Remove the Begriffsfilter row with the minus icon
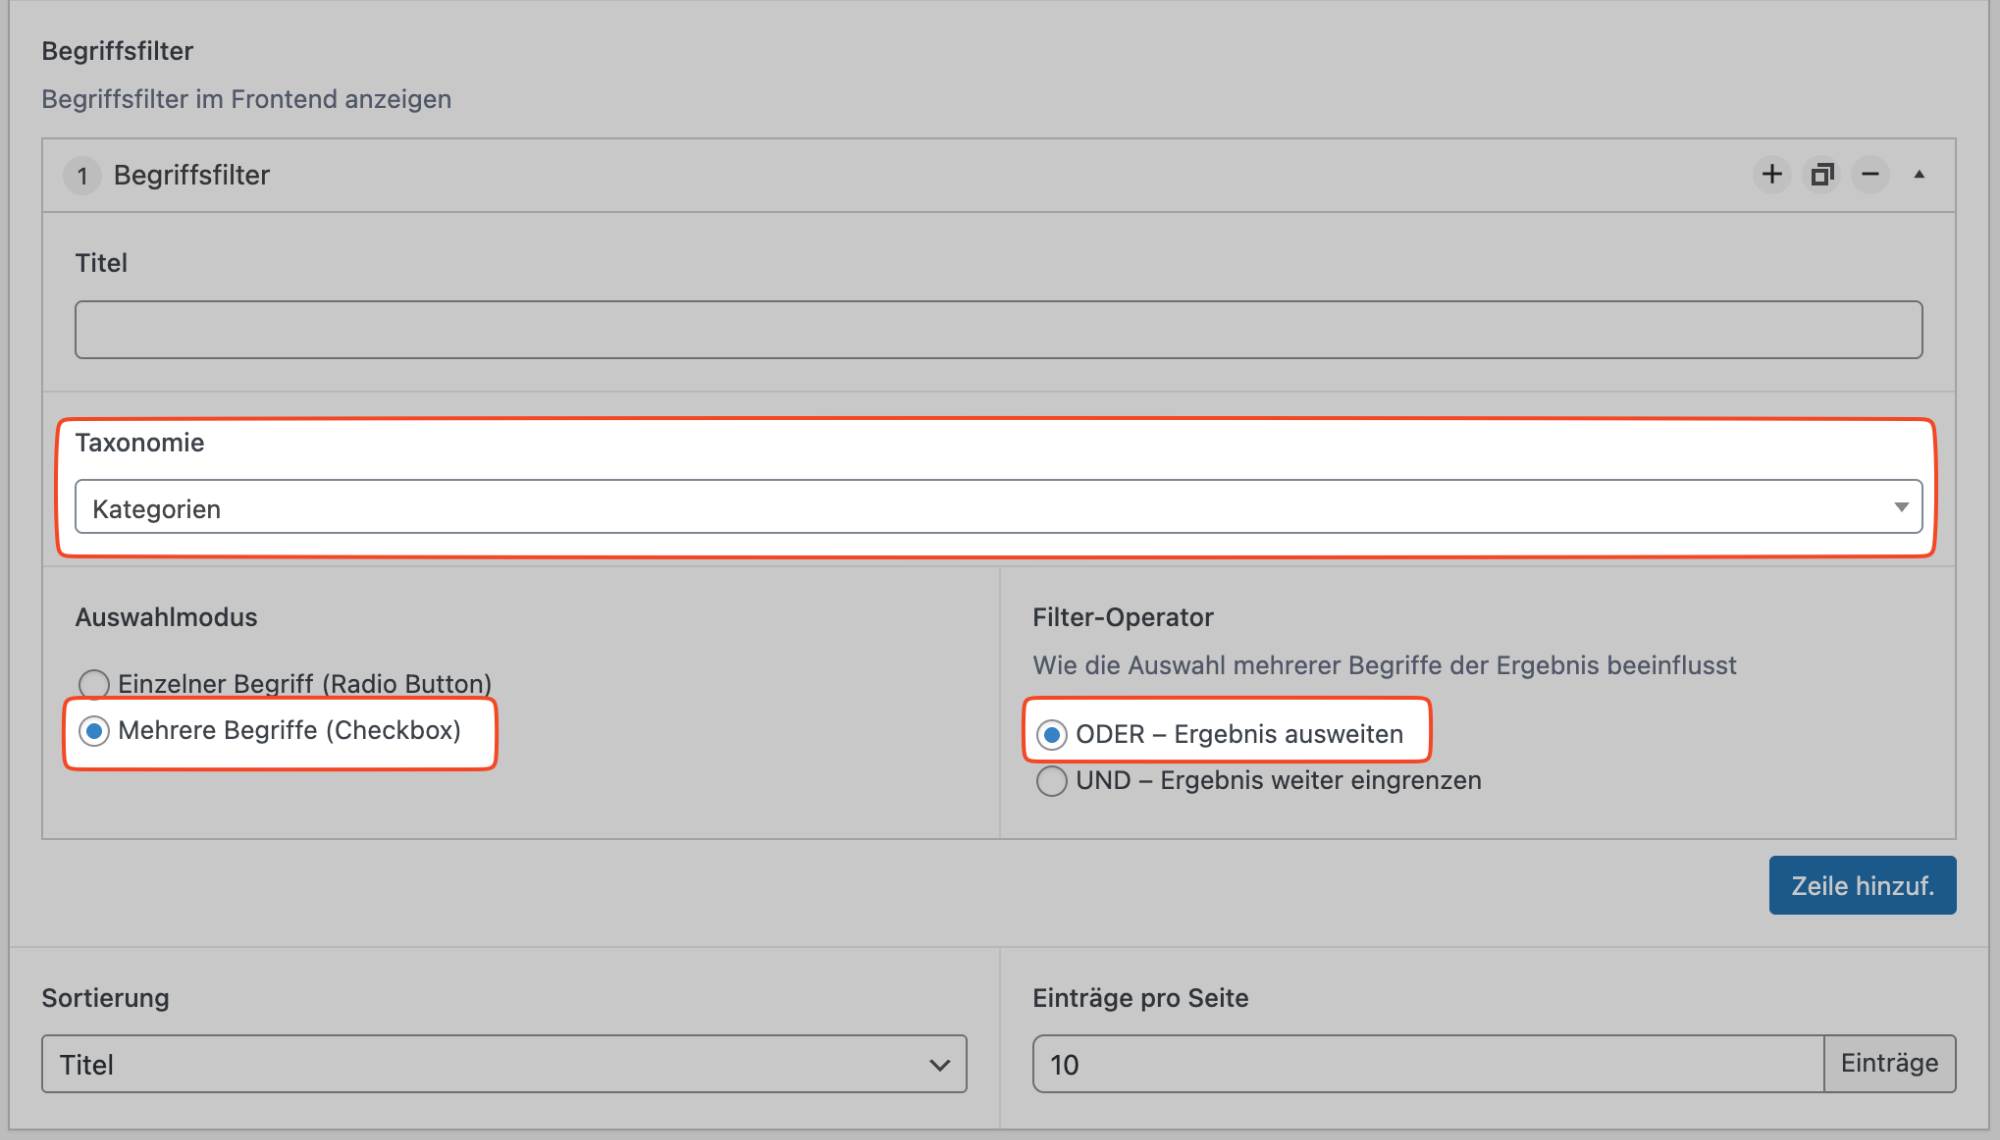 pyautogui.click(x=1870, y=175)
